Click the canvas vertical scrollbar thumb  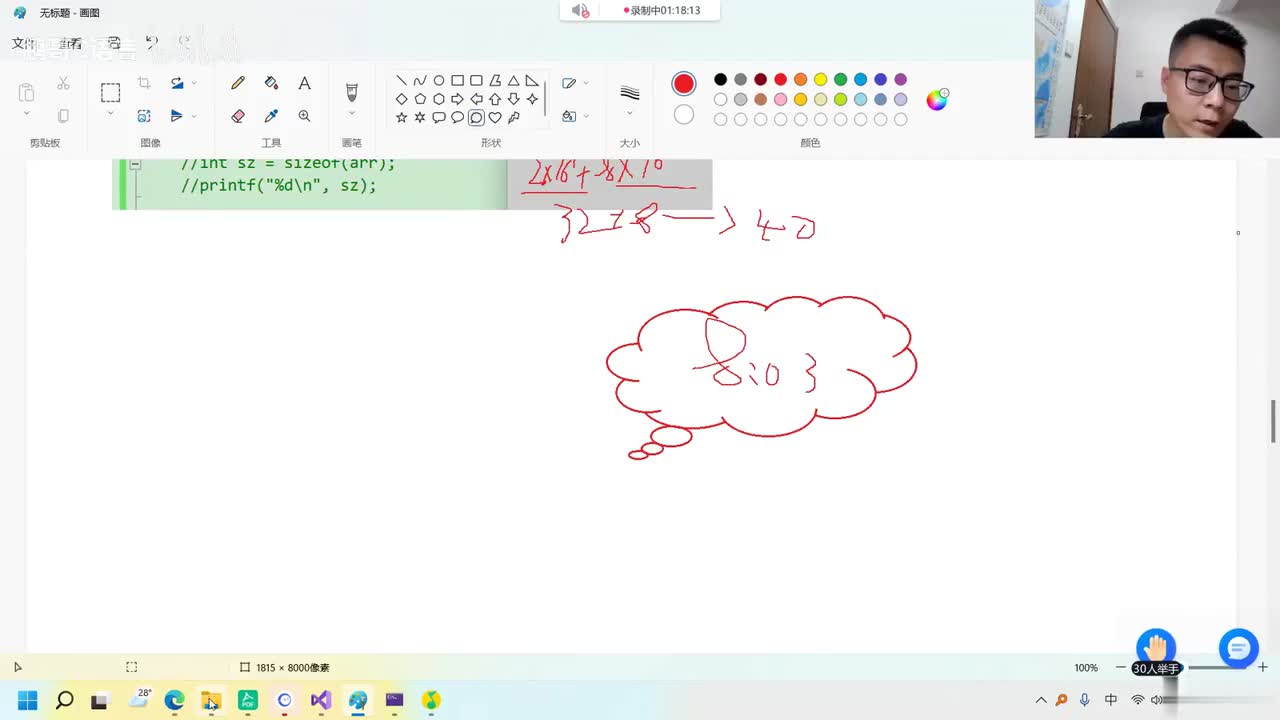(x=1273, y=420)
